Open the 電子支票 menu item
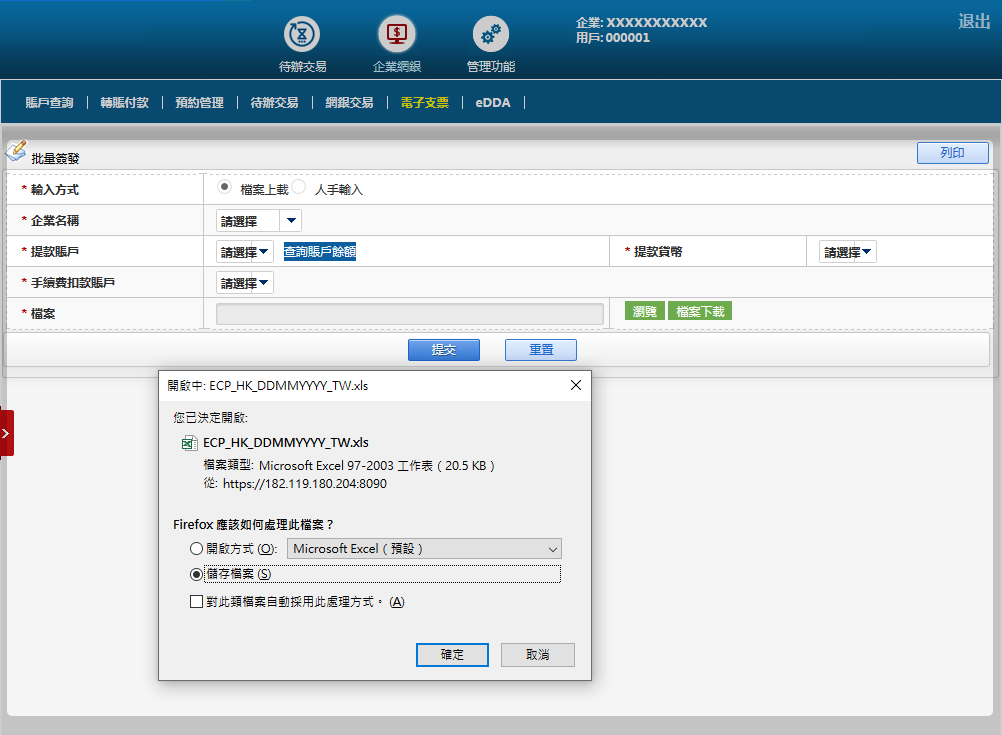The height and width of the screenshot is (735, 1002). tap(424, 103)
